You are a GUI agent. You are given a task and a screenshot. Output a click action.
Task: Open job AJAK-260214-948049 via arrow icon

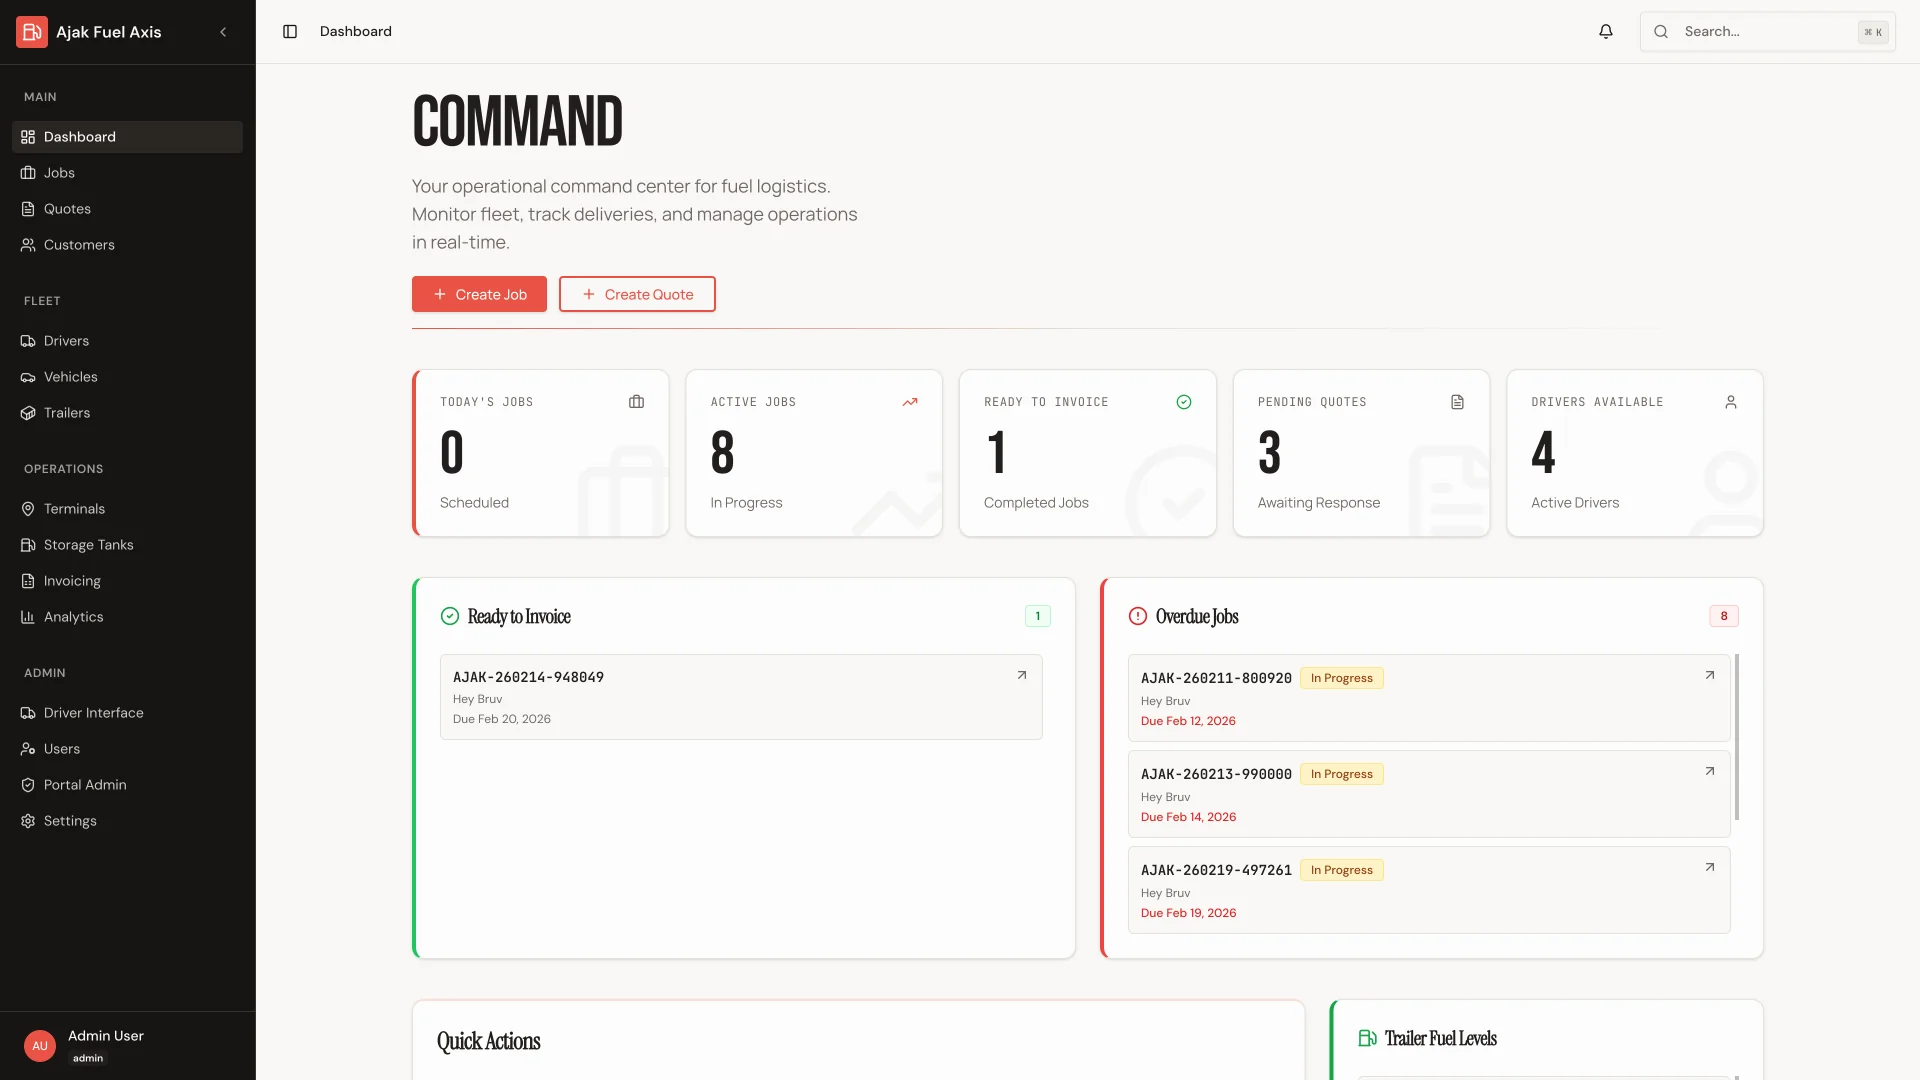click(x=1021, y=676)
